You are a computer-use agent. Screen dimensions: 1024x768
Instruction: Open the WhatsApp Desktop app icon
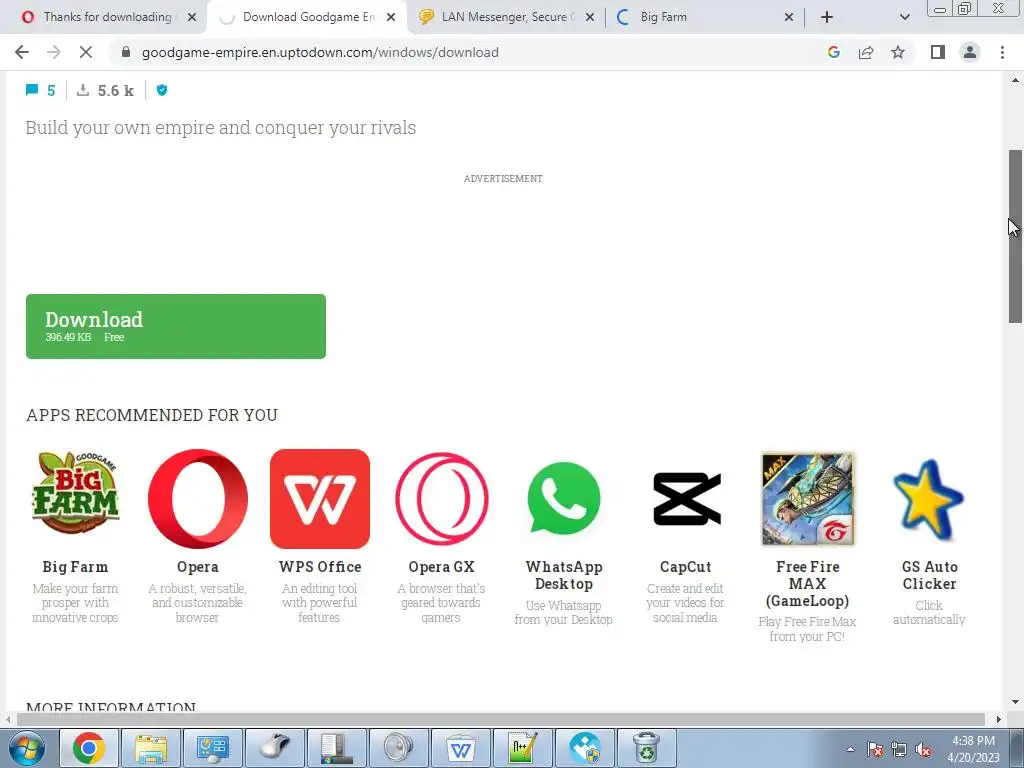click(564, 498)
